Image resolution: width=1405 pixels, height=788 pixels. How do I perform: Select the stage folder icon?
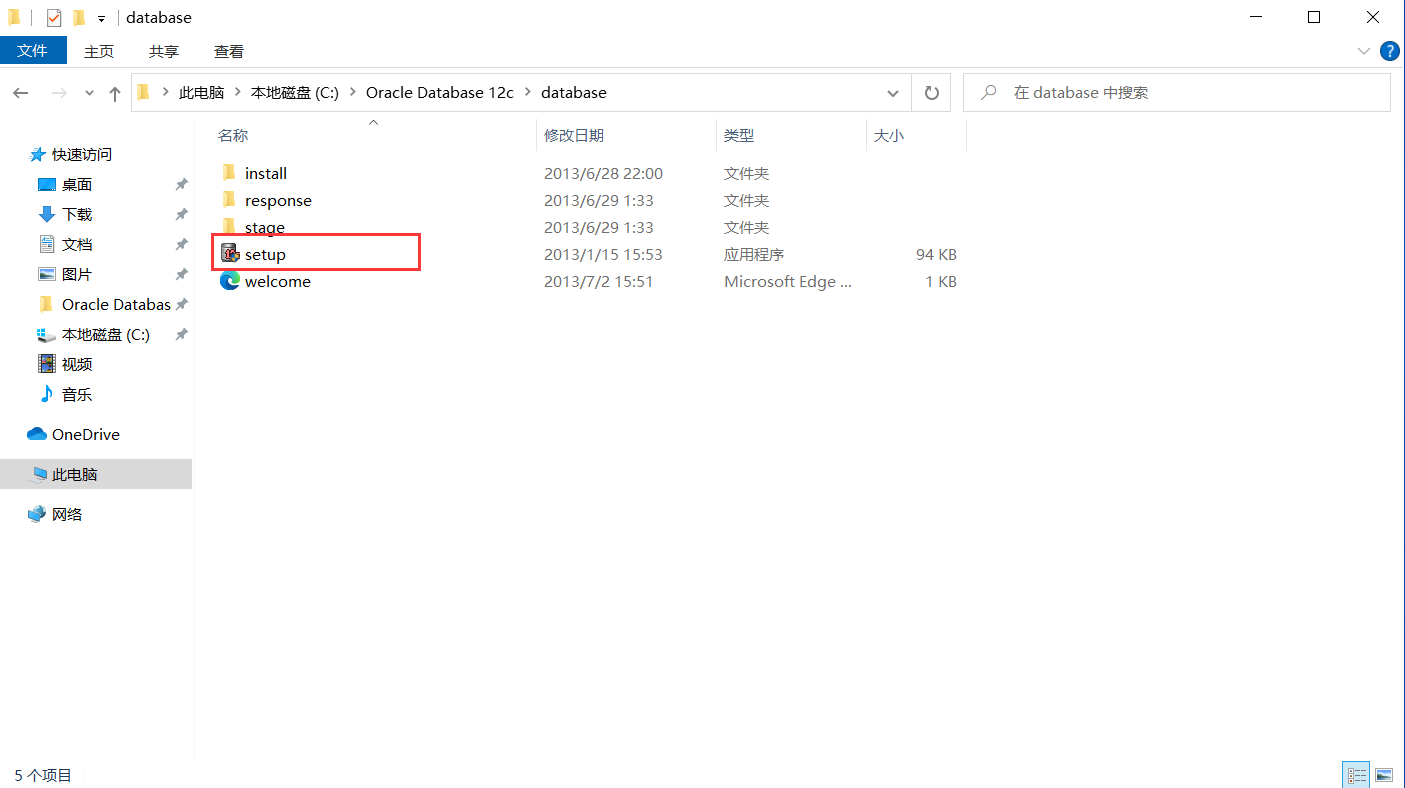229,227
